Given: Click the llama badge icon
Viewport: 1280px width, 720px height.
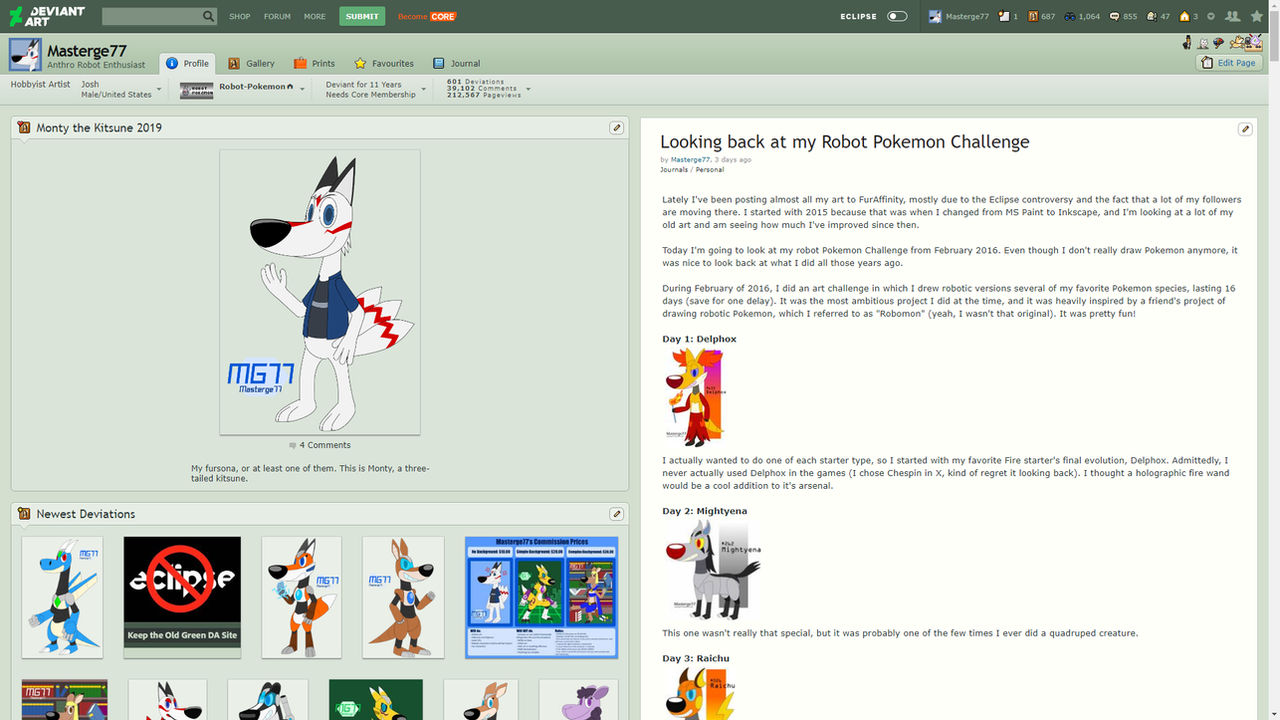Looking at the screenshot, I should [1237, 43].
